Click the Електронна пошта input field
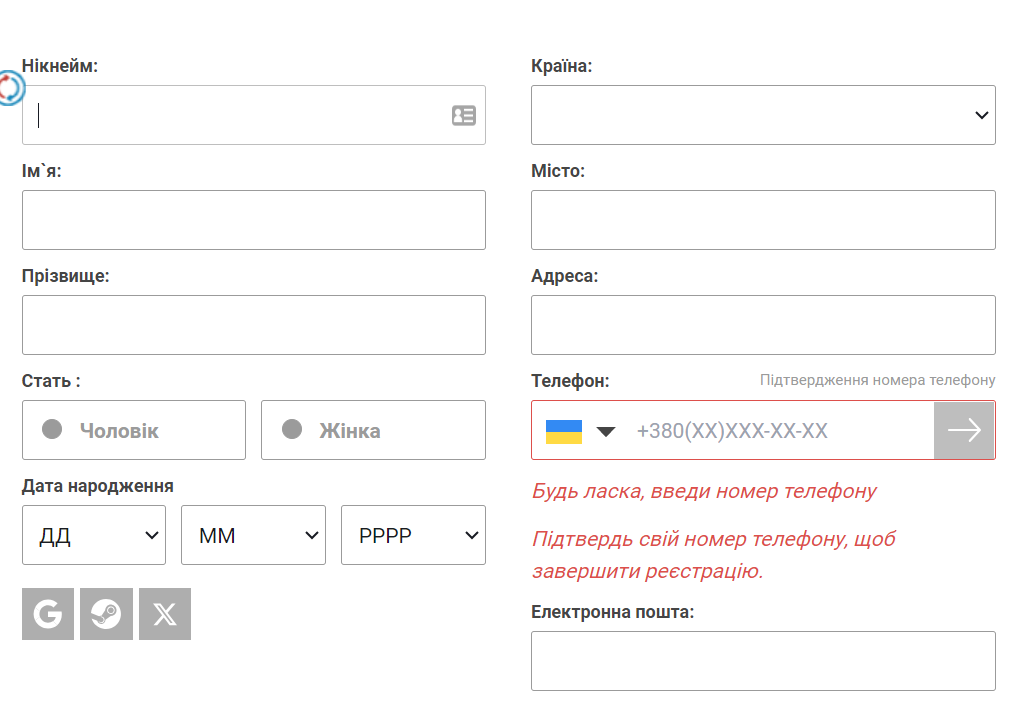1024x706 pixels. (x=763, y=661)
